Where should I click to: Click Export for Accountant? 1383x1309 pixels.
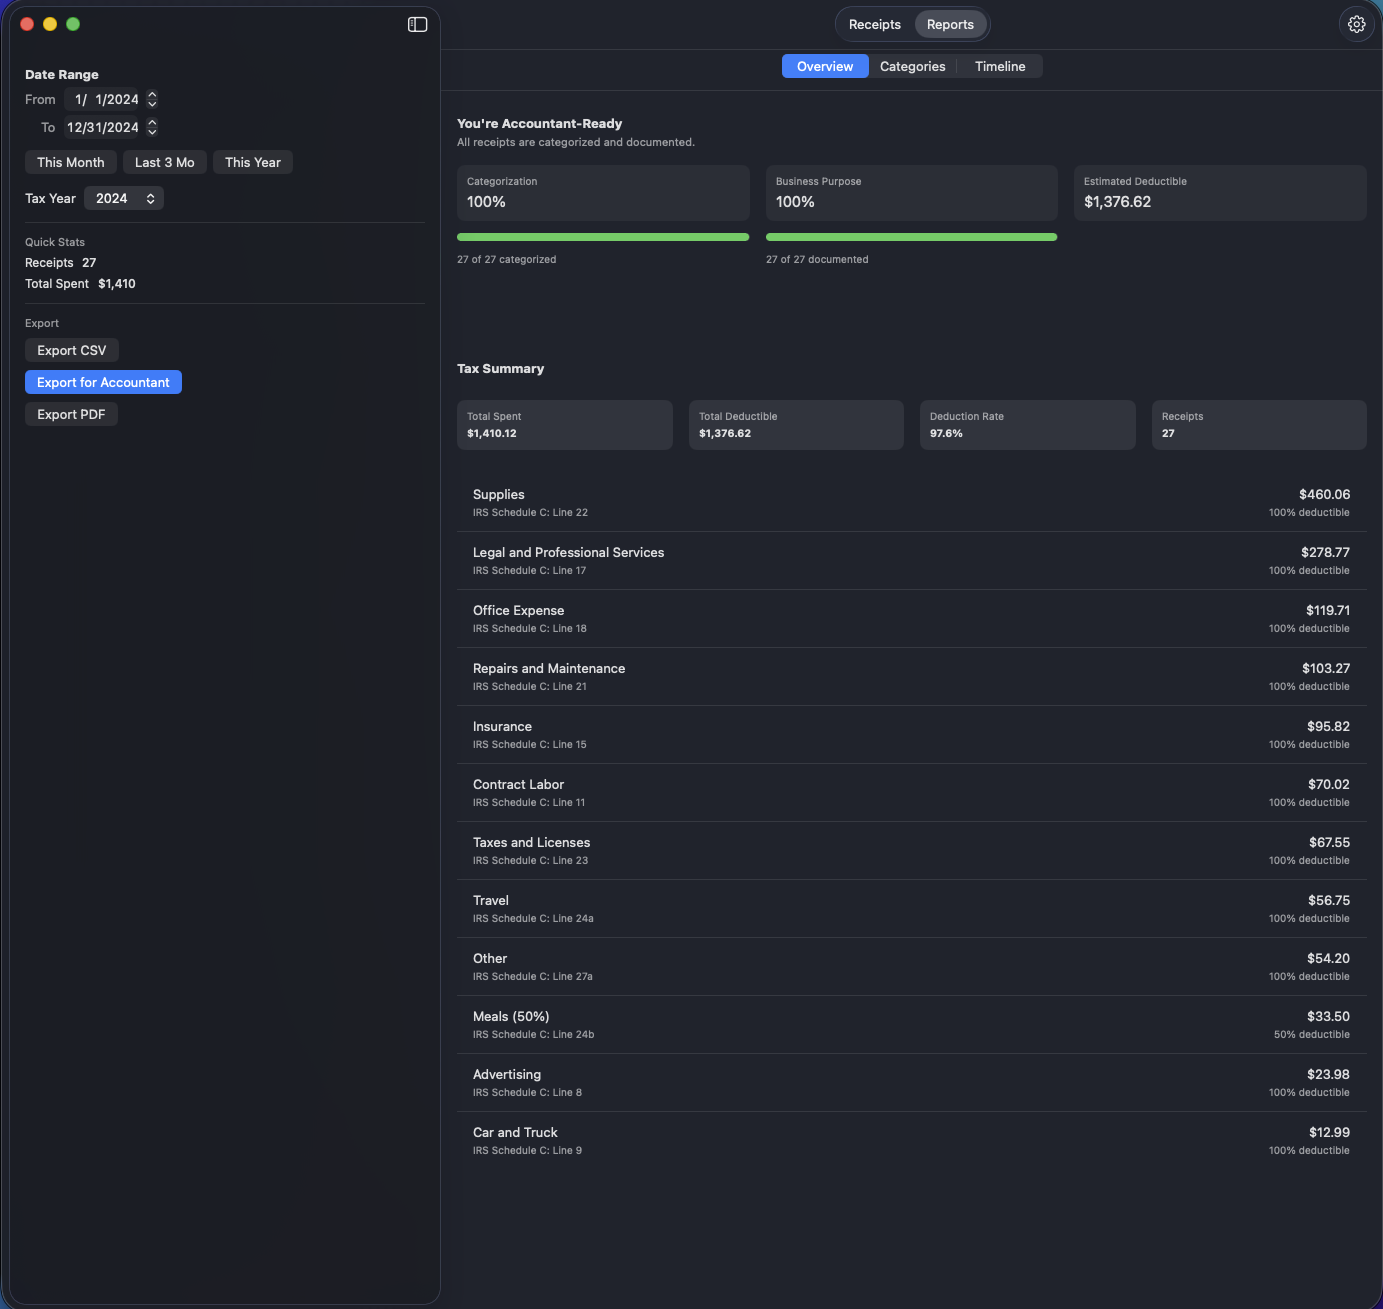[x=103, y=382]
